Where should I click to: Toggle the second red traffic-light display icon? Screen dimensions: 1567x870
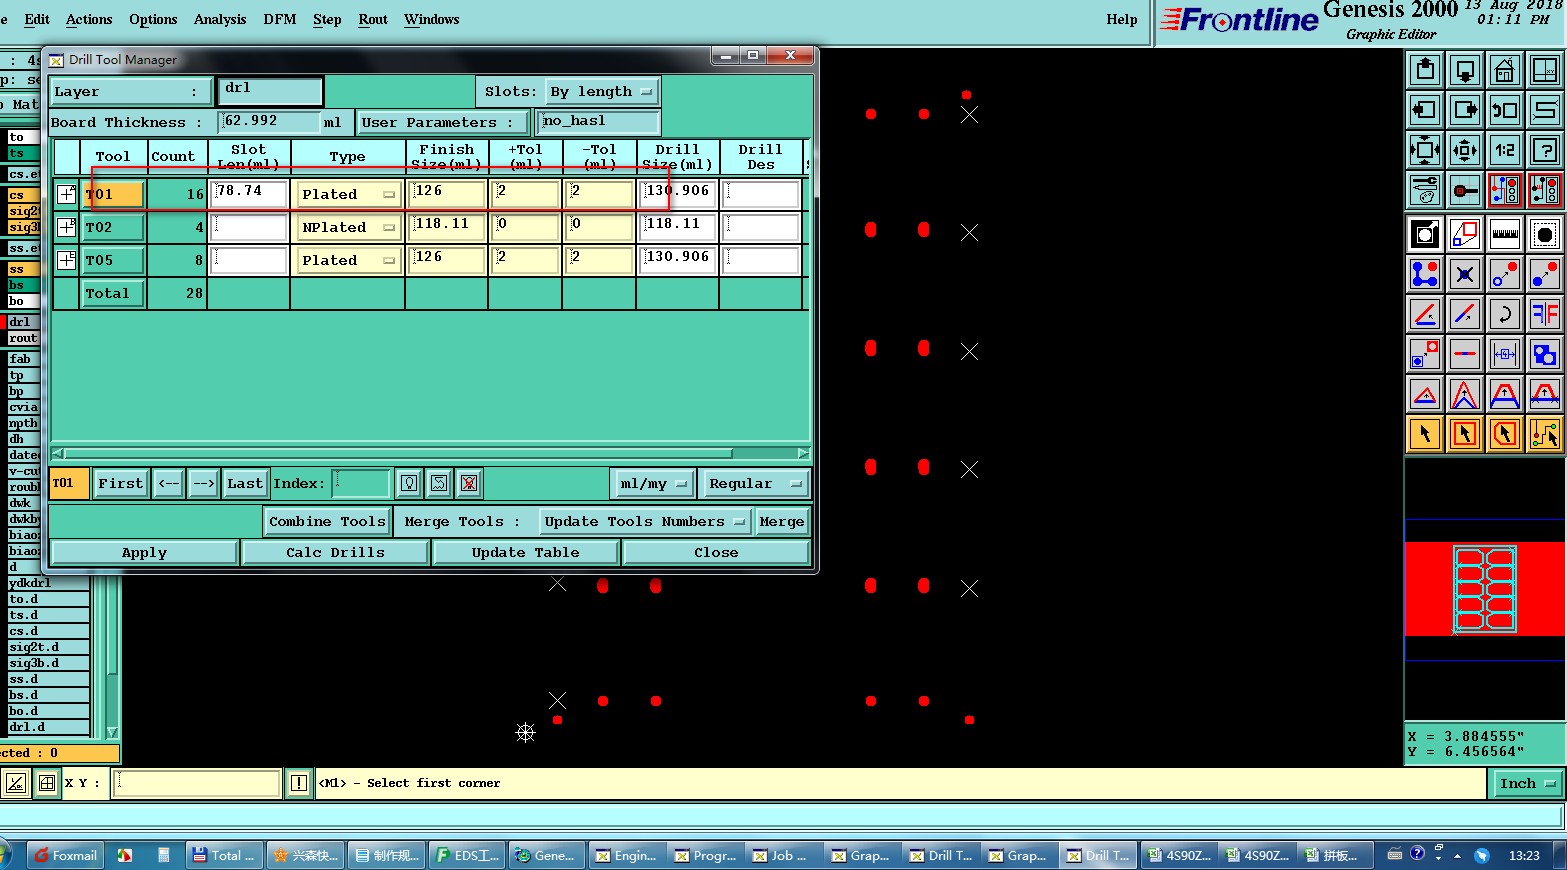pyautogui.click(x=1545, y=190)
